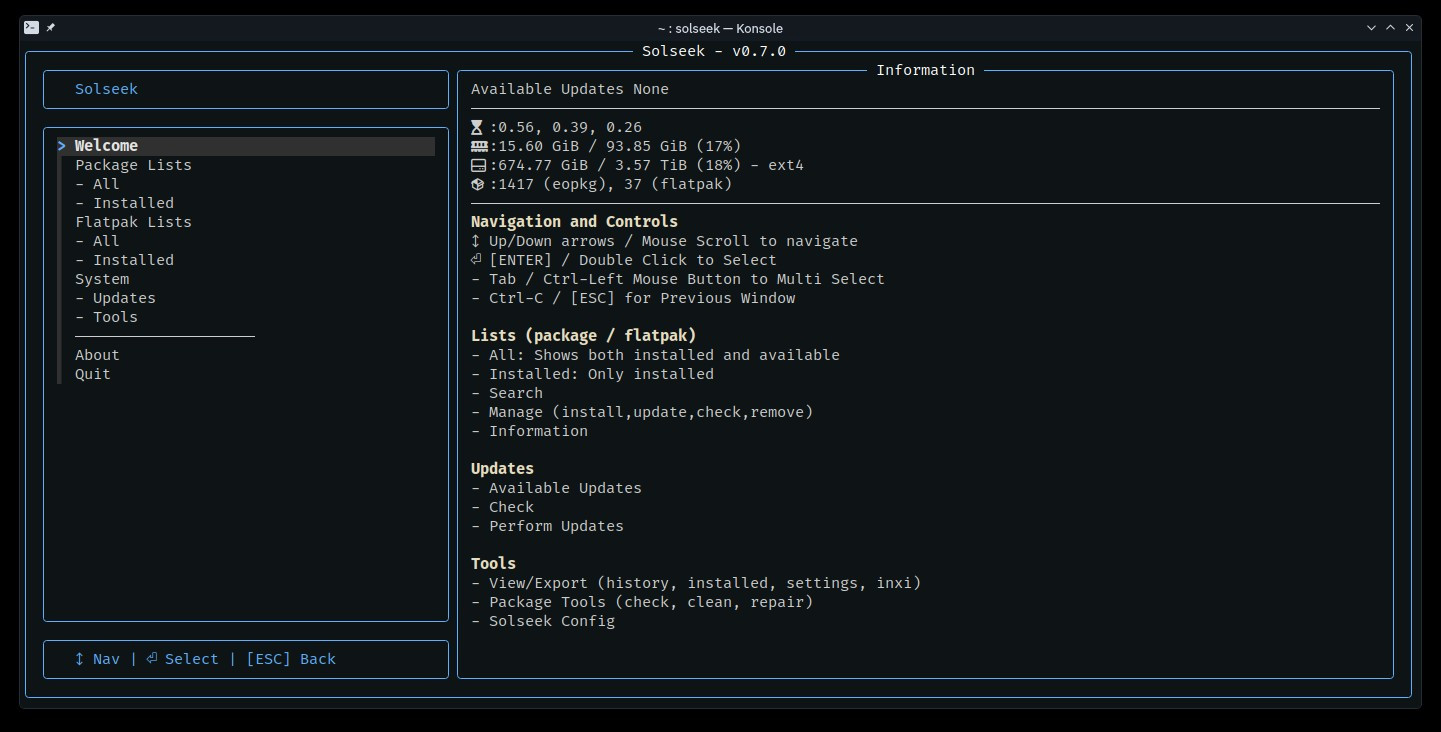Image resolution: width=1441 pixels, height=732 pixels.
Task: Click the Flatpak Lists heading in menu
Action: click(x=133, y=222)
